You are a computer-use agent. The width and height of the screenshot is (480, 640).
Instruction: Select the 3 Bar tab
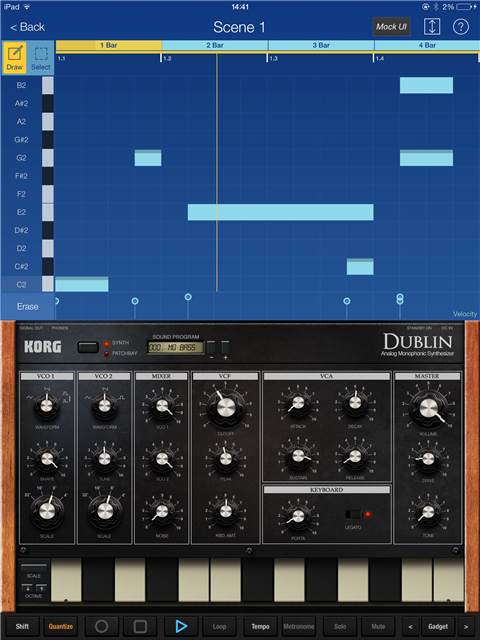point(321,45)
